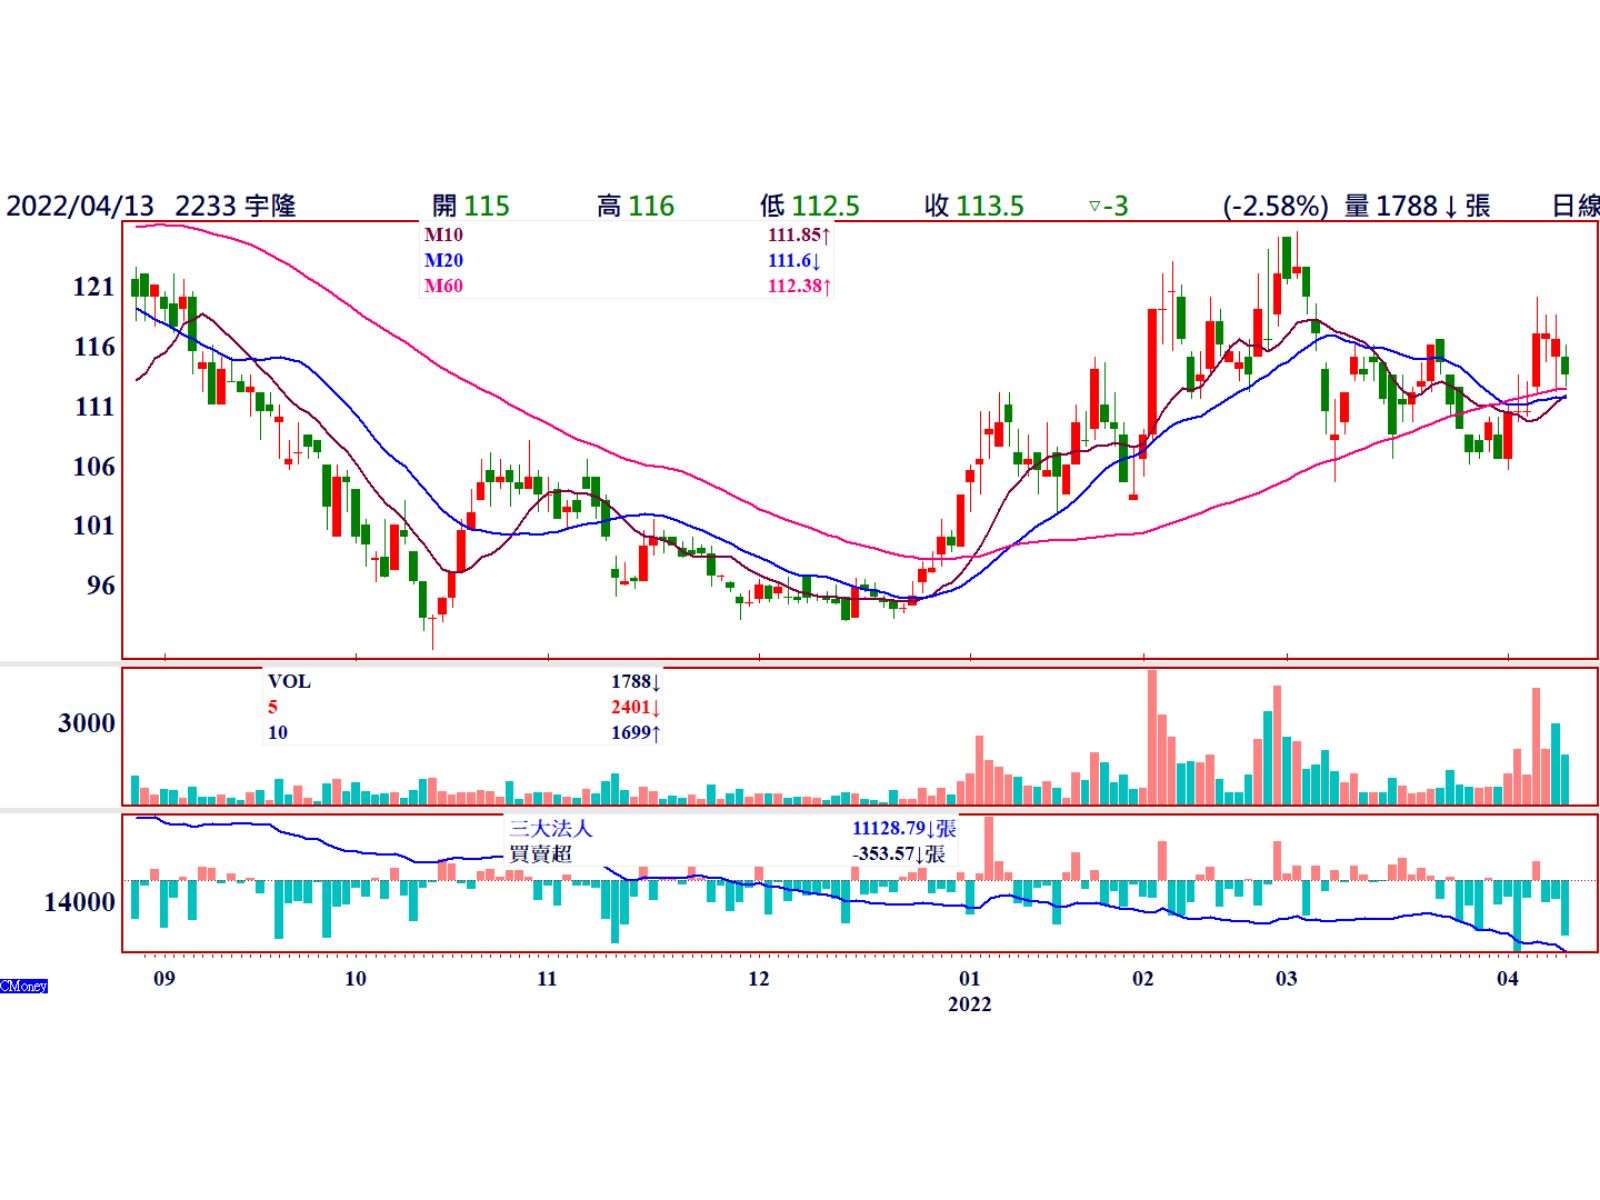1600x1200 pixels.
Task: Click the 三大法人 institutional investors label
Action: pos(551,829)
